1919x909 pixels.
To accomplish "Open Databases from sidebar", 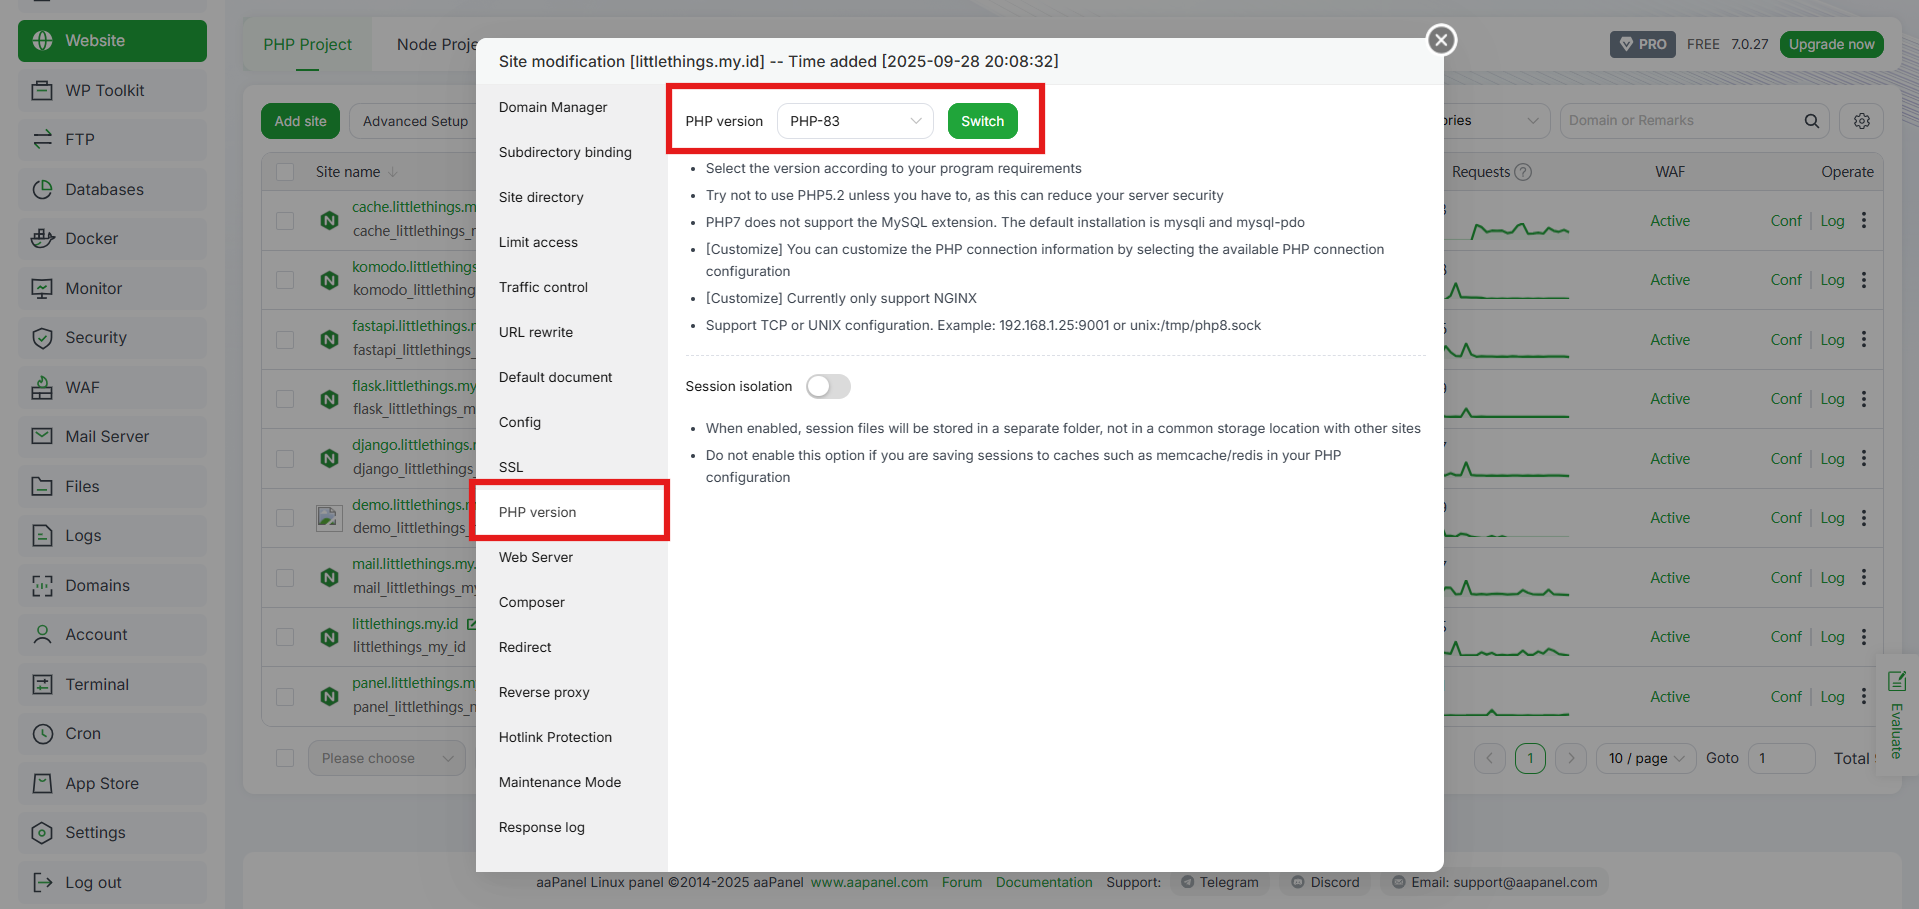I will 112,190.
